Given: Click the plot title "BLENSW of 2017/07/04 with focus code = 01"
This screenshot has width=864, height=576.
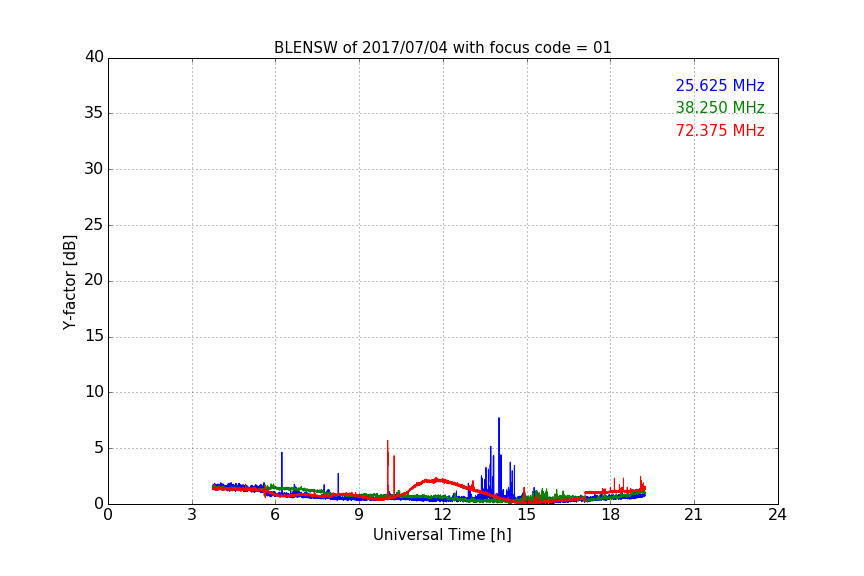Looking at the screenshot, I should (442, 48).
